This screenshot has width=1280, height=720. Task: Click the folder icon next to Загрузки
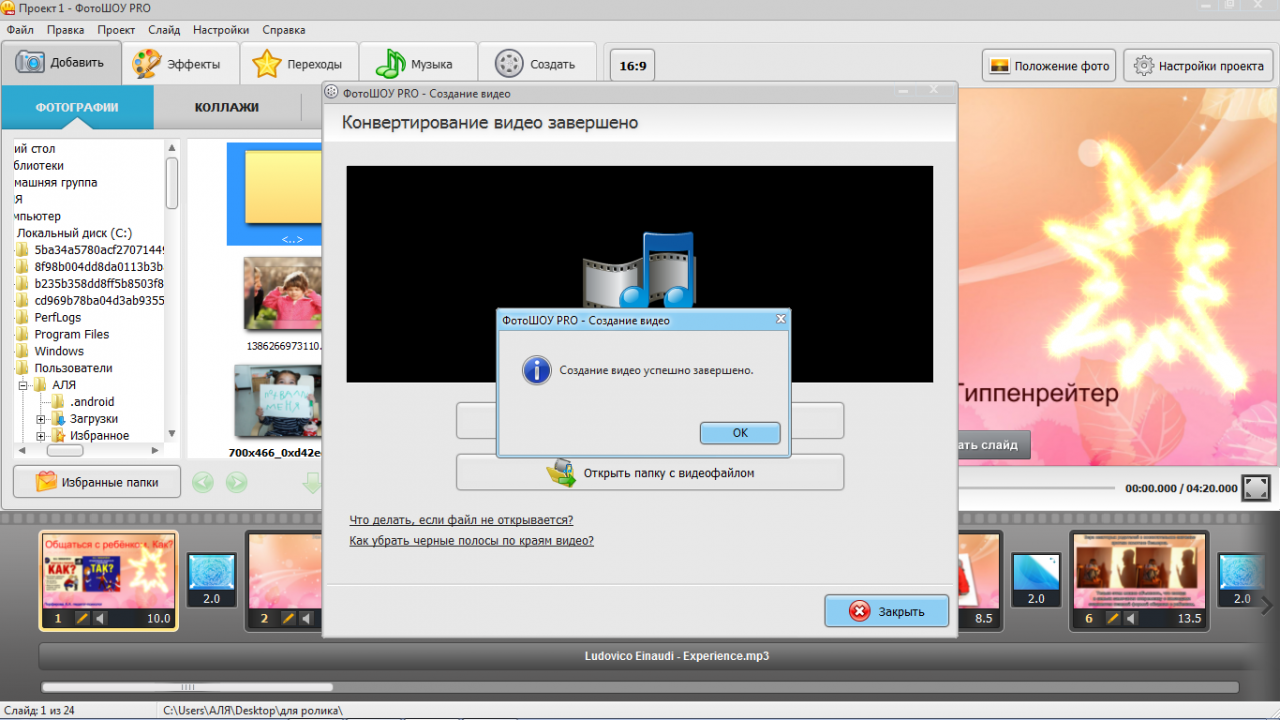point(59,419)
